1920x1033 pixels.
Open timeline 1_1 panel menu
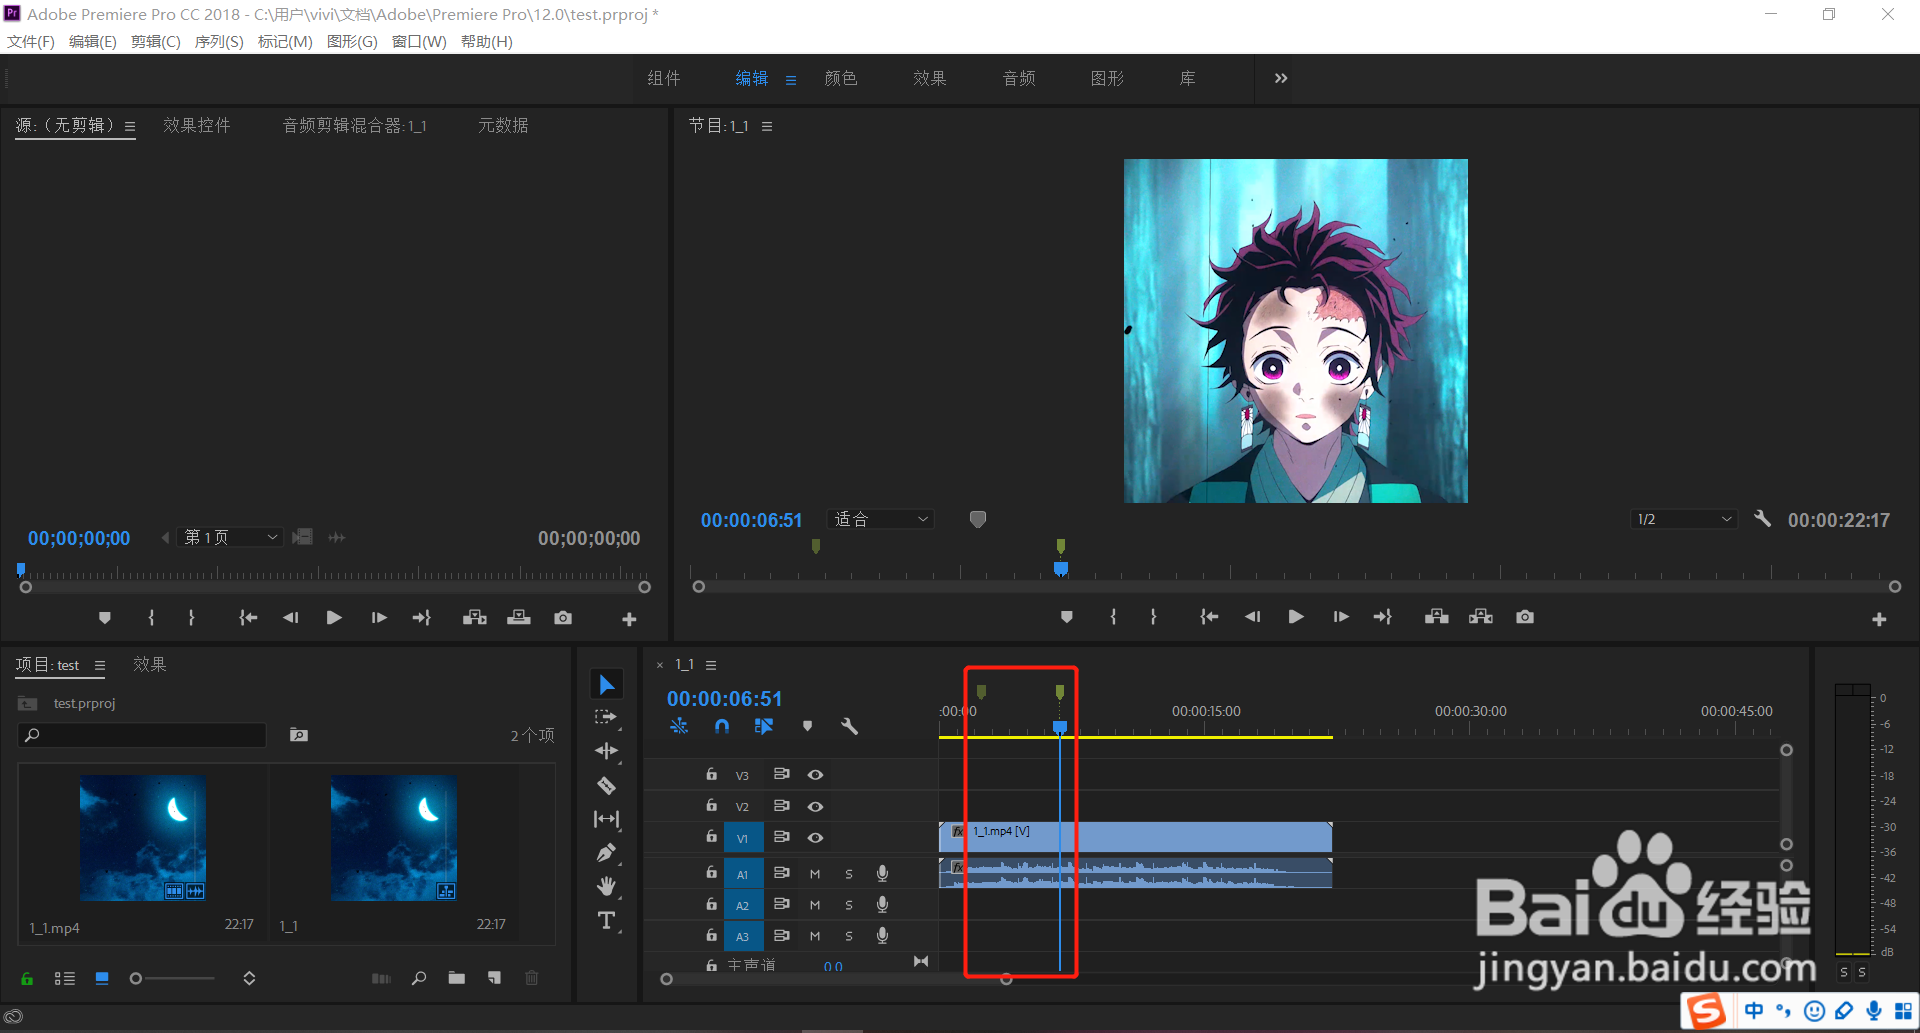click(711, 665)
